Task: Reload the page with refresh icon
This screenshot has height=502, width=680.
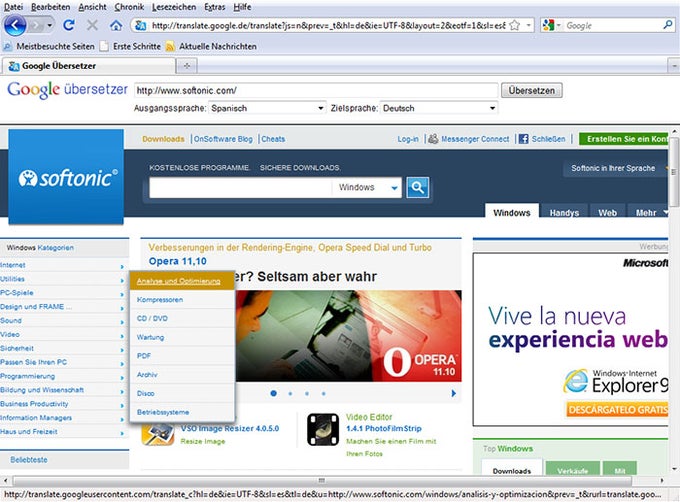Action: tap(69, 25)
